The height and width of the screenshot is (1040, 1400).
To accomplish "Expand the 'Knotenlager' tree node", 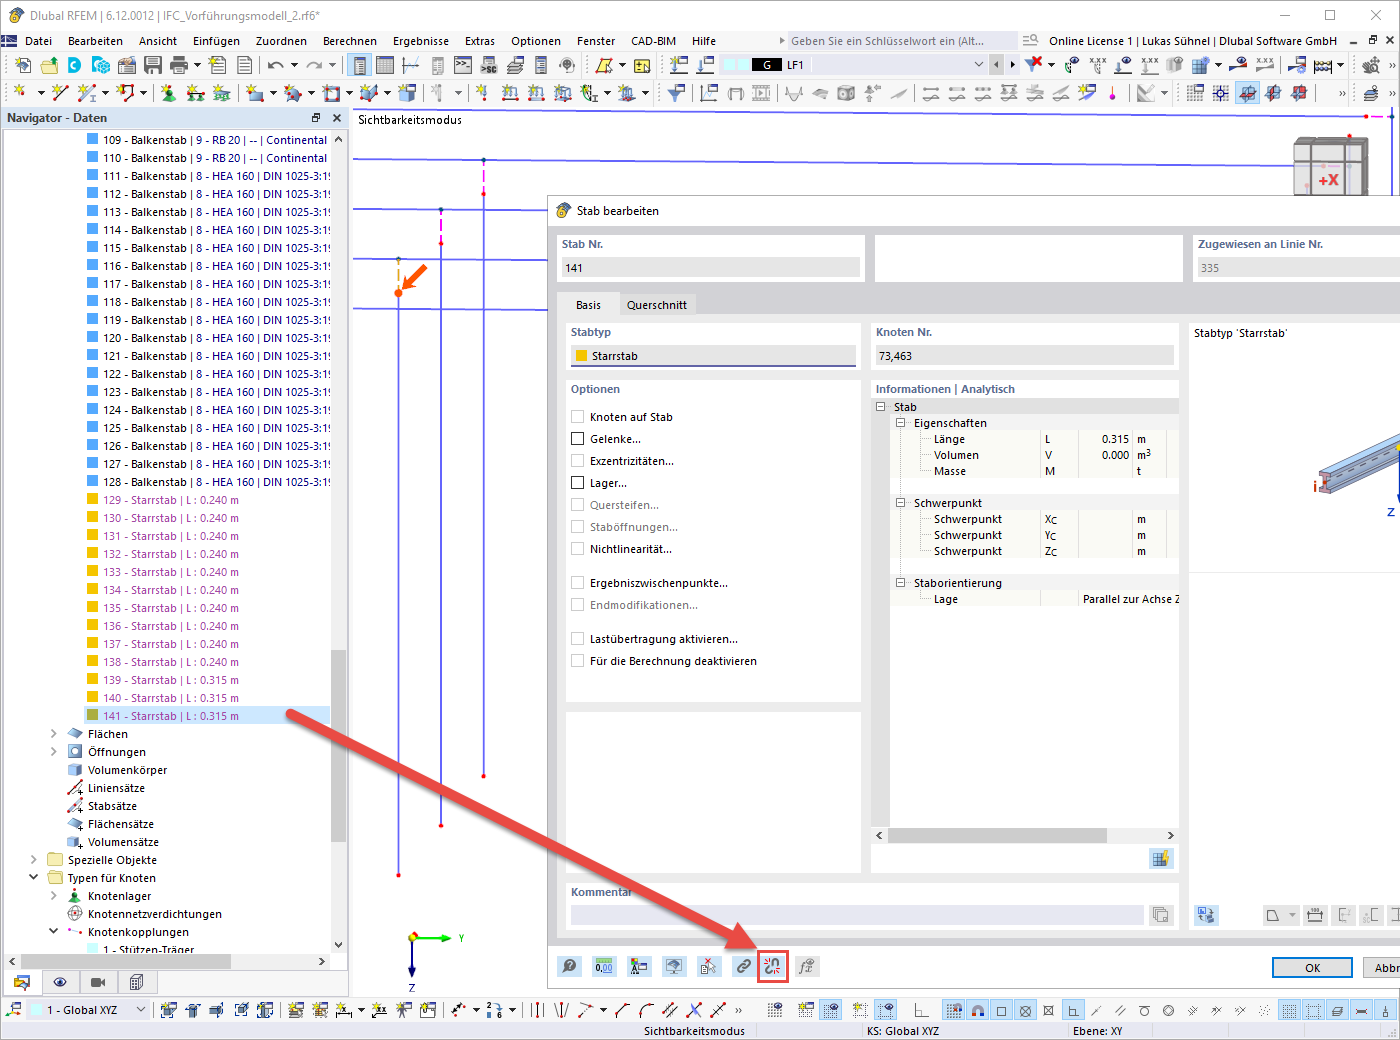I will 54,896.
